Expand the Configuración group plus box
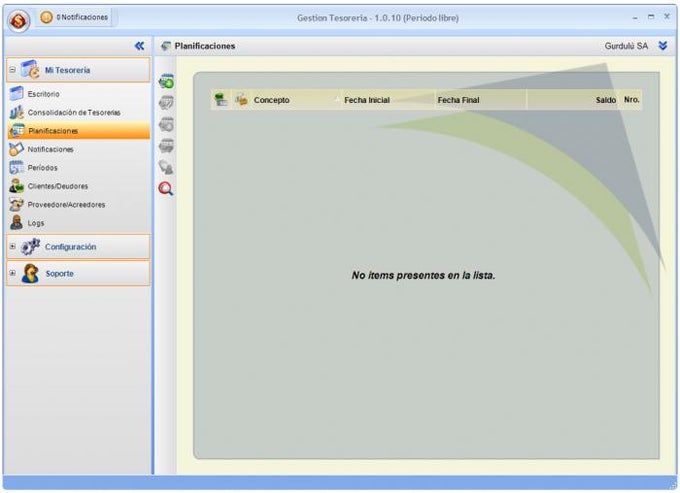680x493 pixels. (13, 246)
